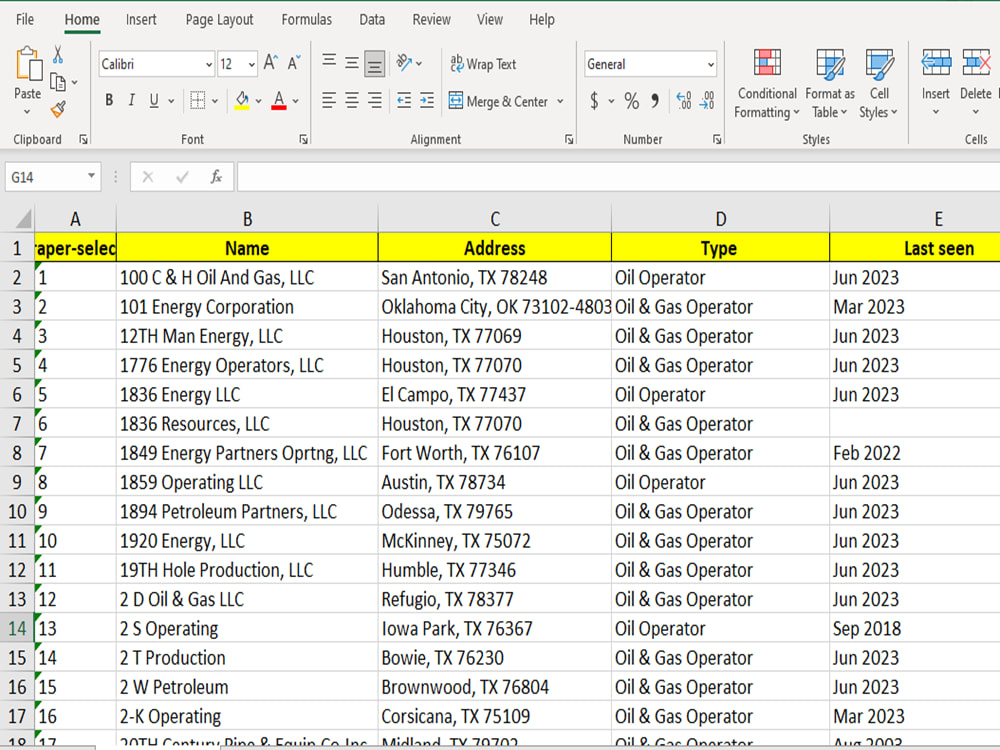The image size is (1000, 750).
Task: Click the Copy icon
Action: tap(58, 83)
